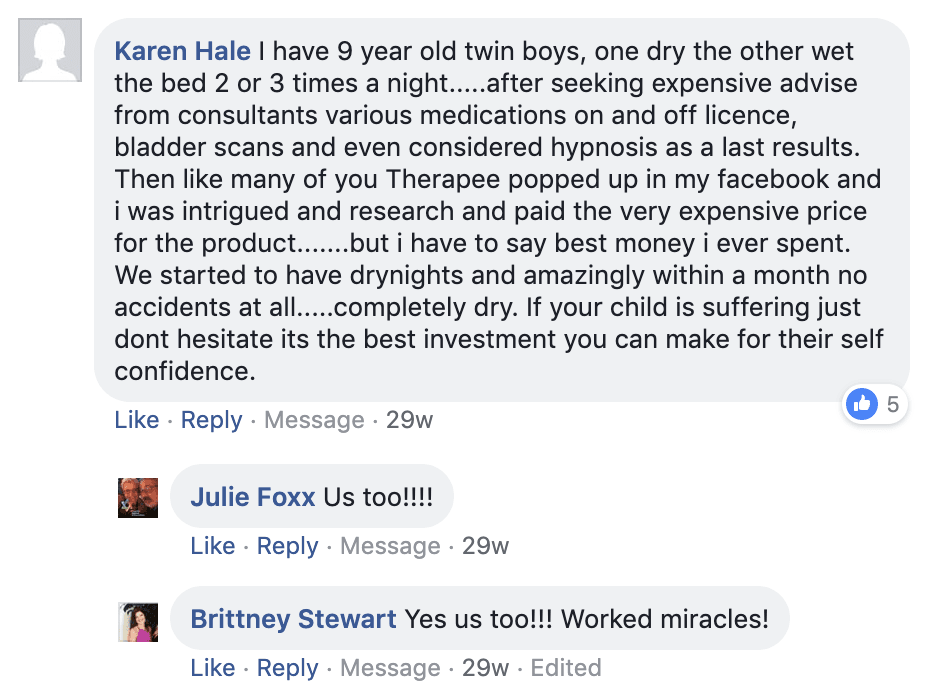Reply to Julie Foxx's comment
Viewport: 942px width, 690px height.
[287, 546]
